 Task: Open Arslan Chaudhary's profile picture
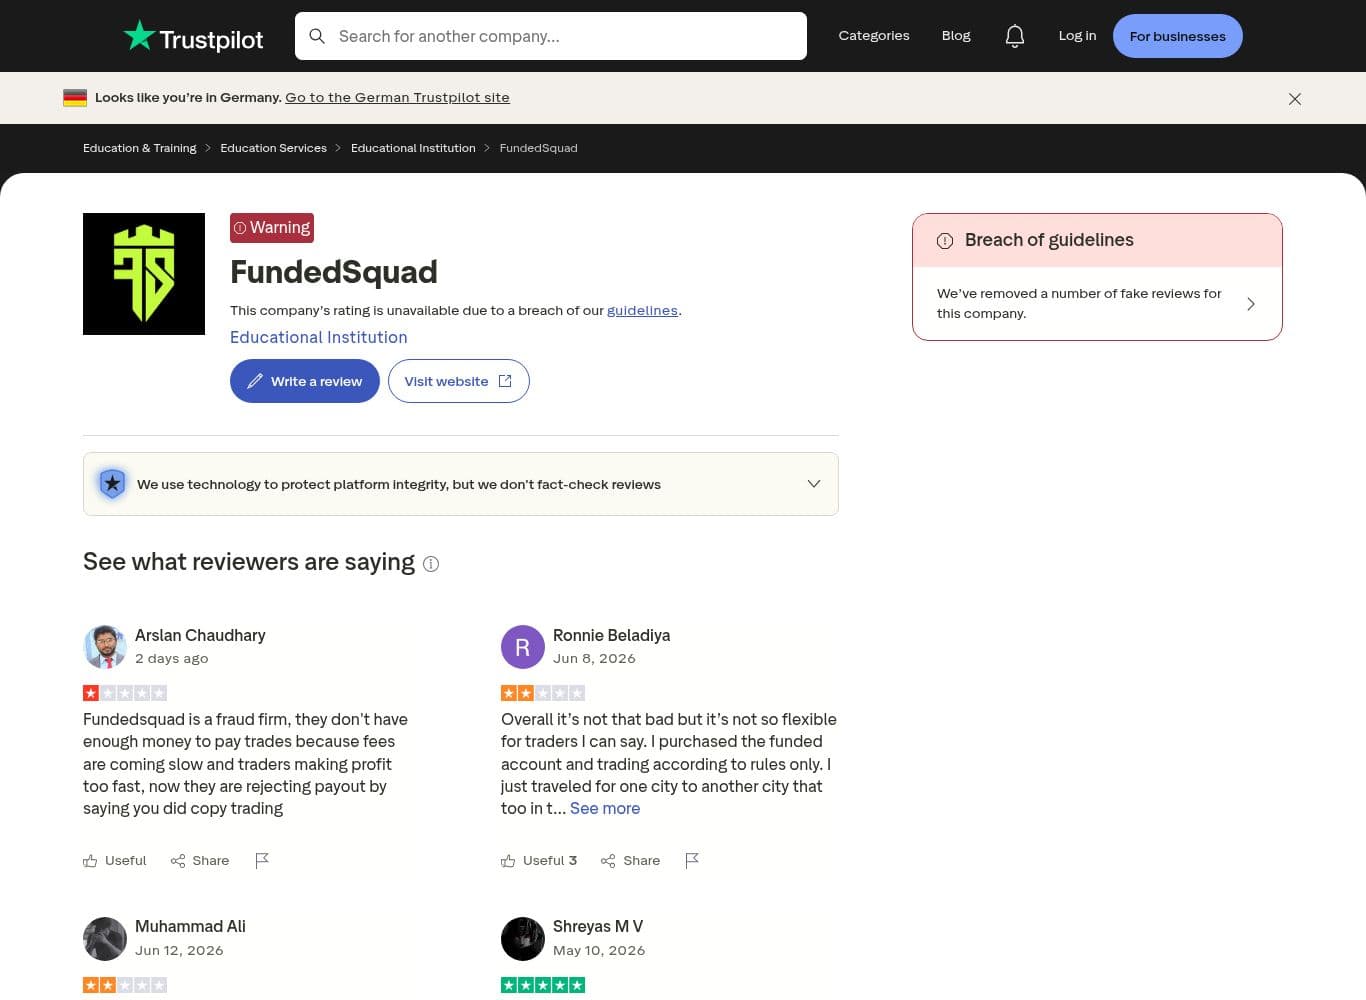coord(105,647)
